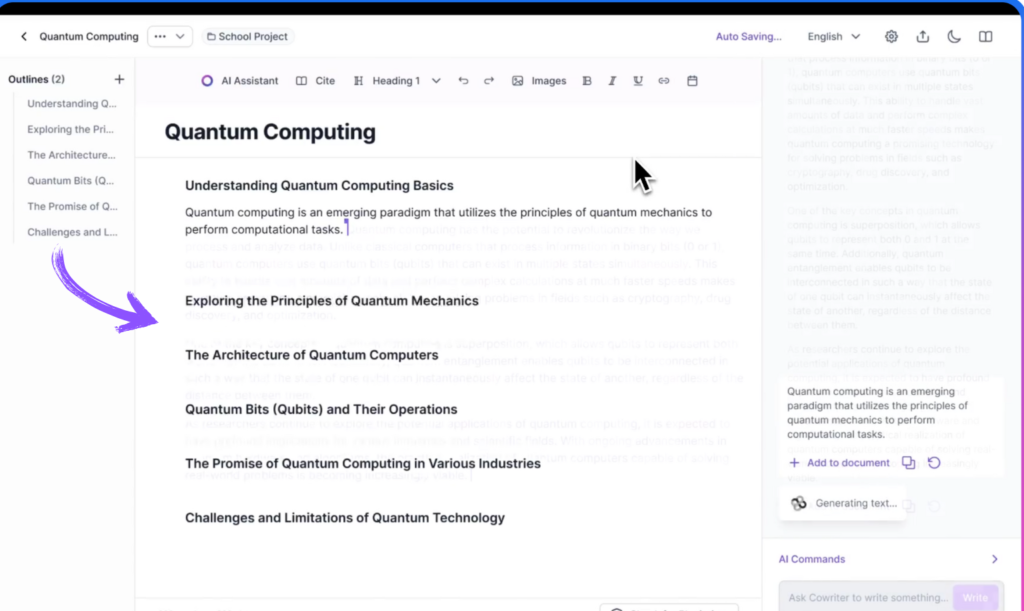Click the Write button

click(x=975, y=598)
